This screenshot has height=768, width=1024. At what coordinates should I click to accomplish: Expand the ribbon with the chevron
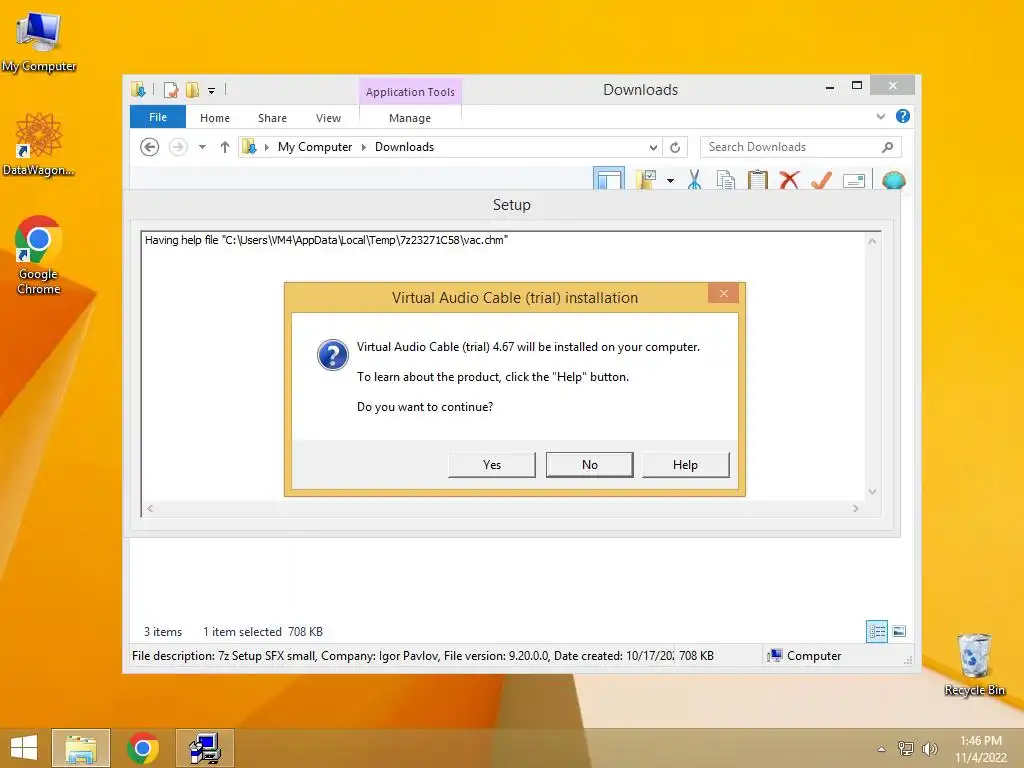880,116
